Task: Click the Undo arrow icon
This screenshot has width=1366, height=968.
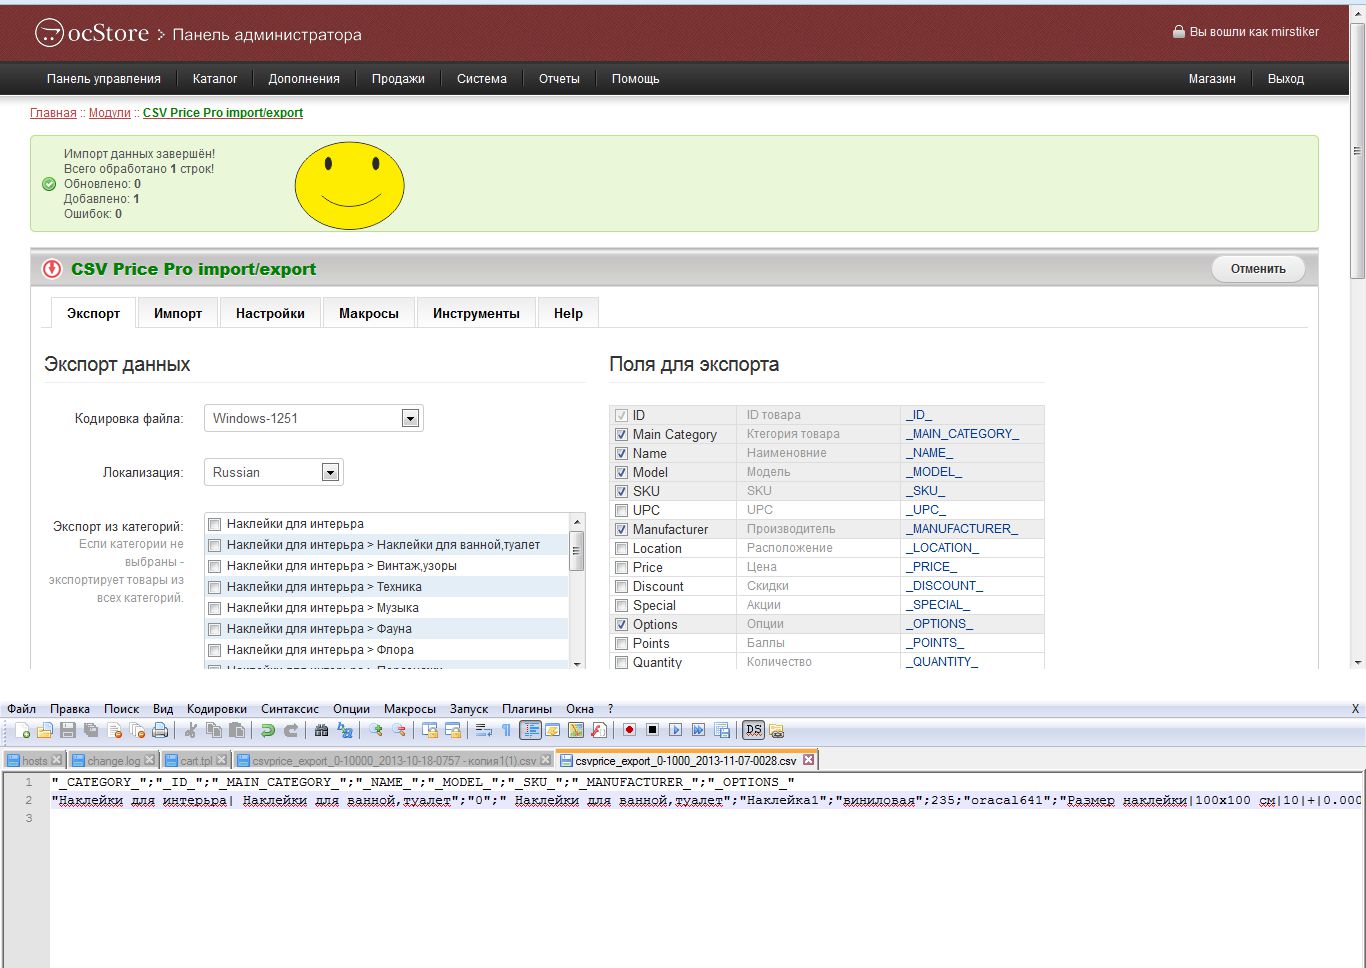Action: click(267, 730)
